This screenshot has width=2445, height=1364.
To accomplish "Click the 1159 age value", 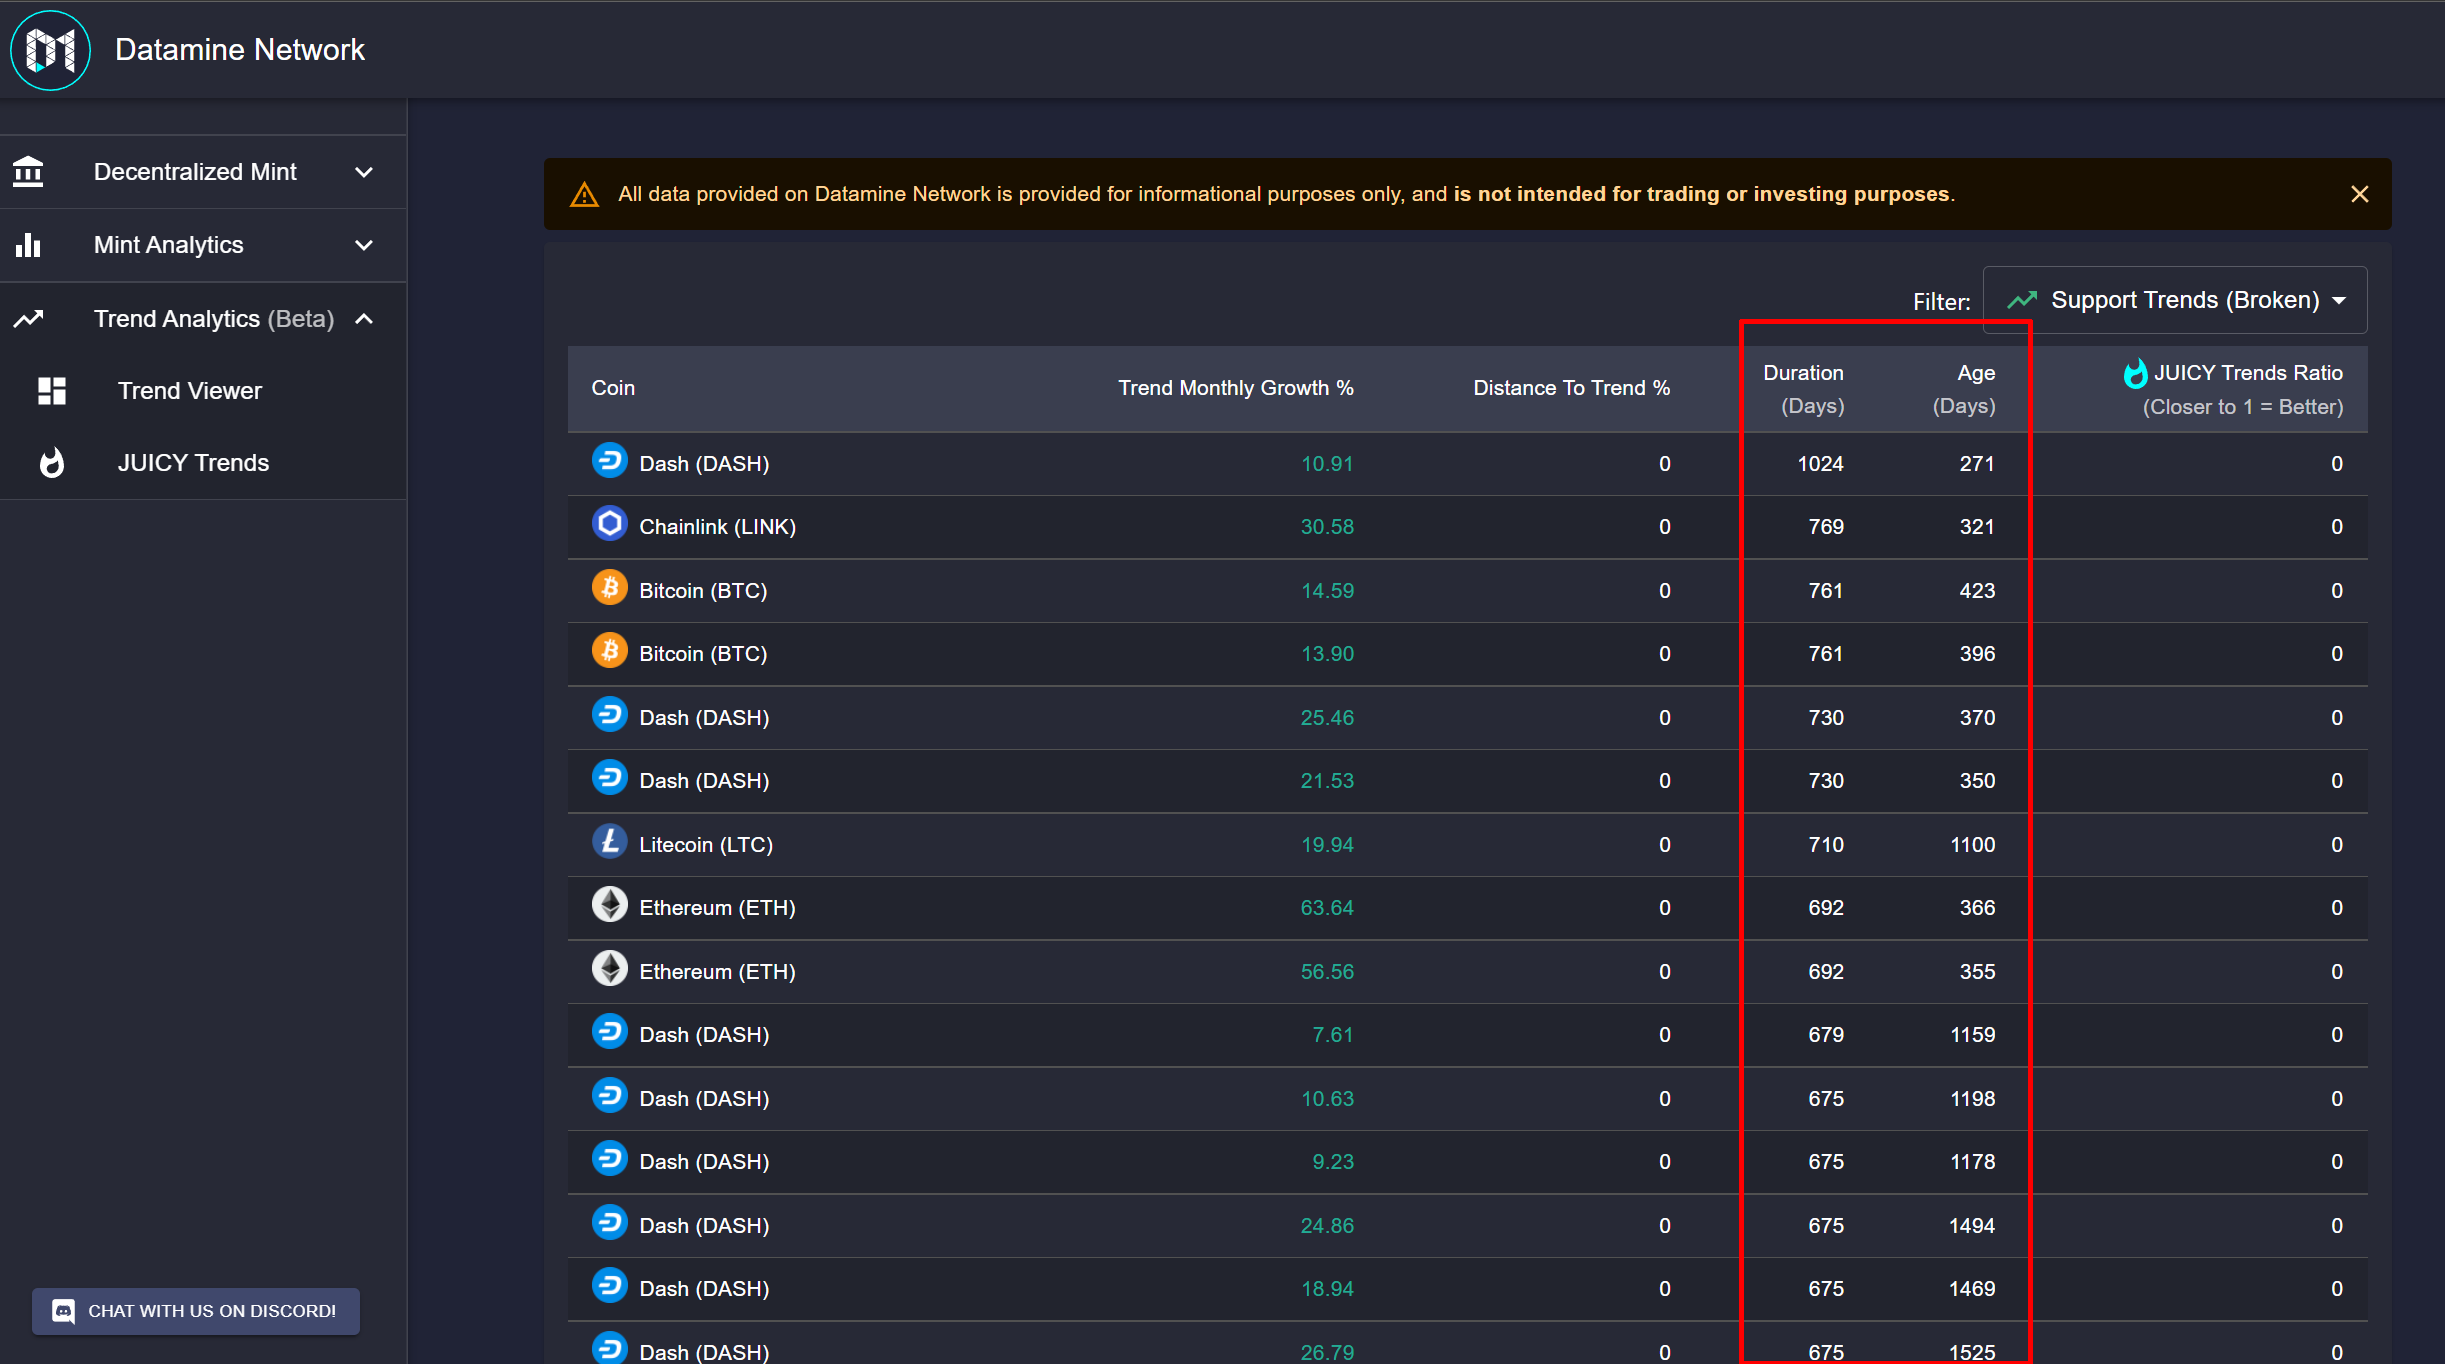I will pos(1973,1035).
